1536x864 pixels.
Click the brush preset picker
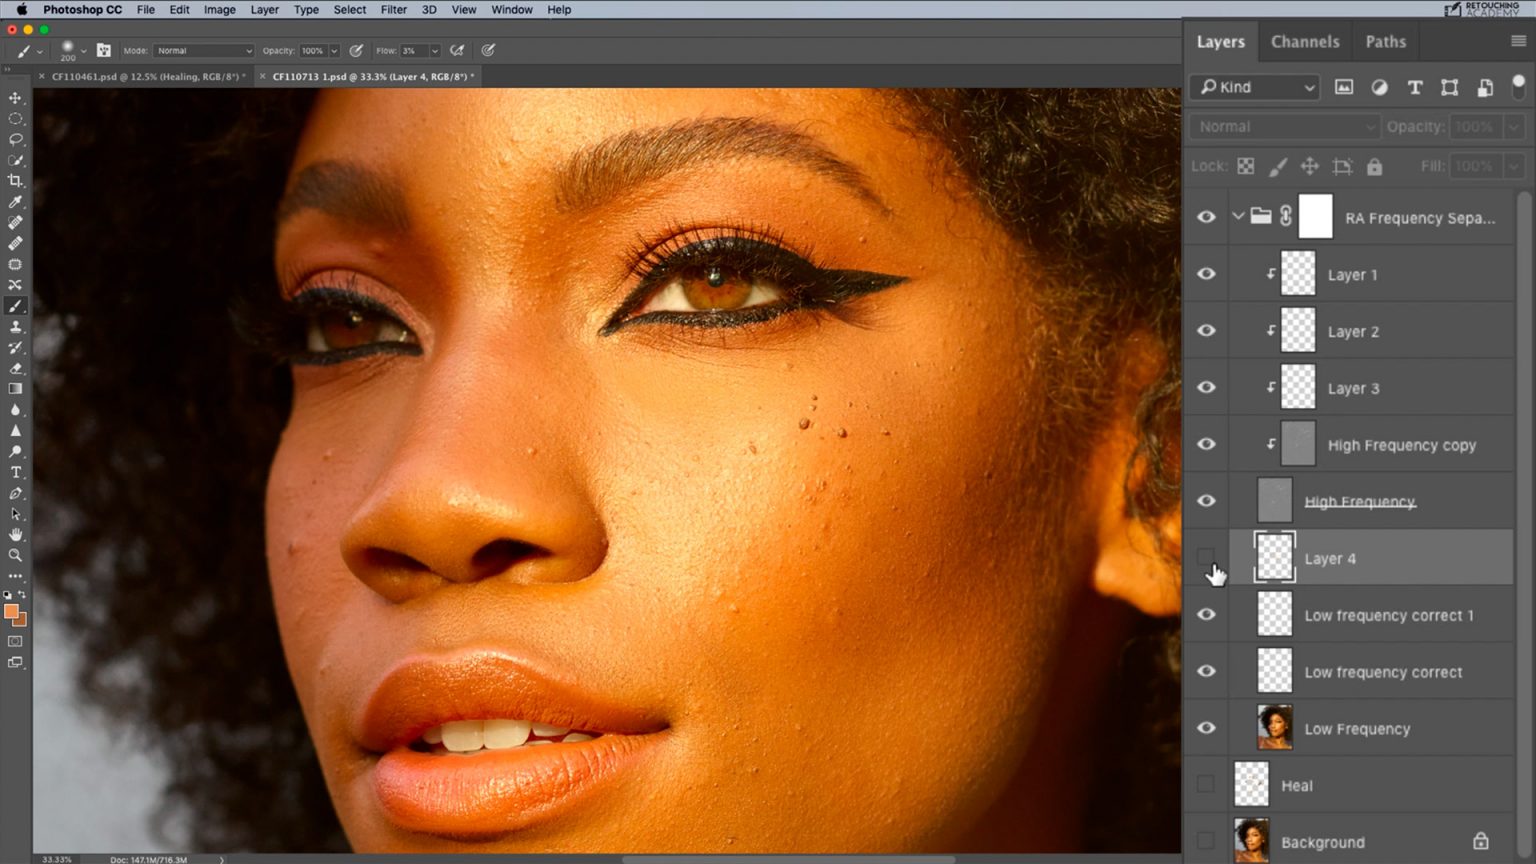pyautogui.click(x=70, y=50)
